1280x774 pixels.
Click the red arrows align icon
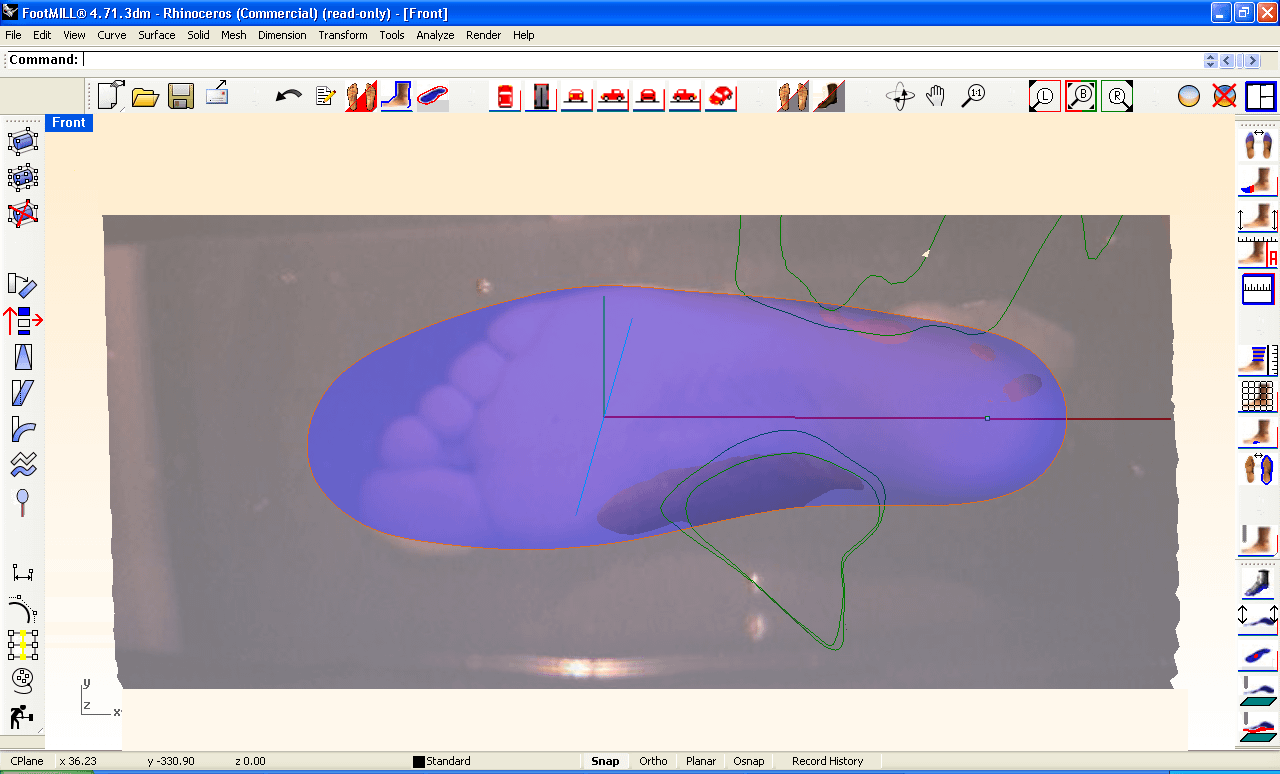point(23,320)
